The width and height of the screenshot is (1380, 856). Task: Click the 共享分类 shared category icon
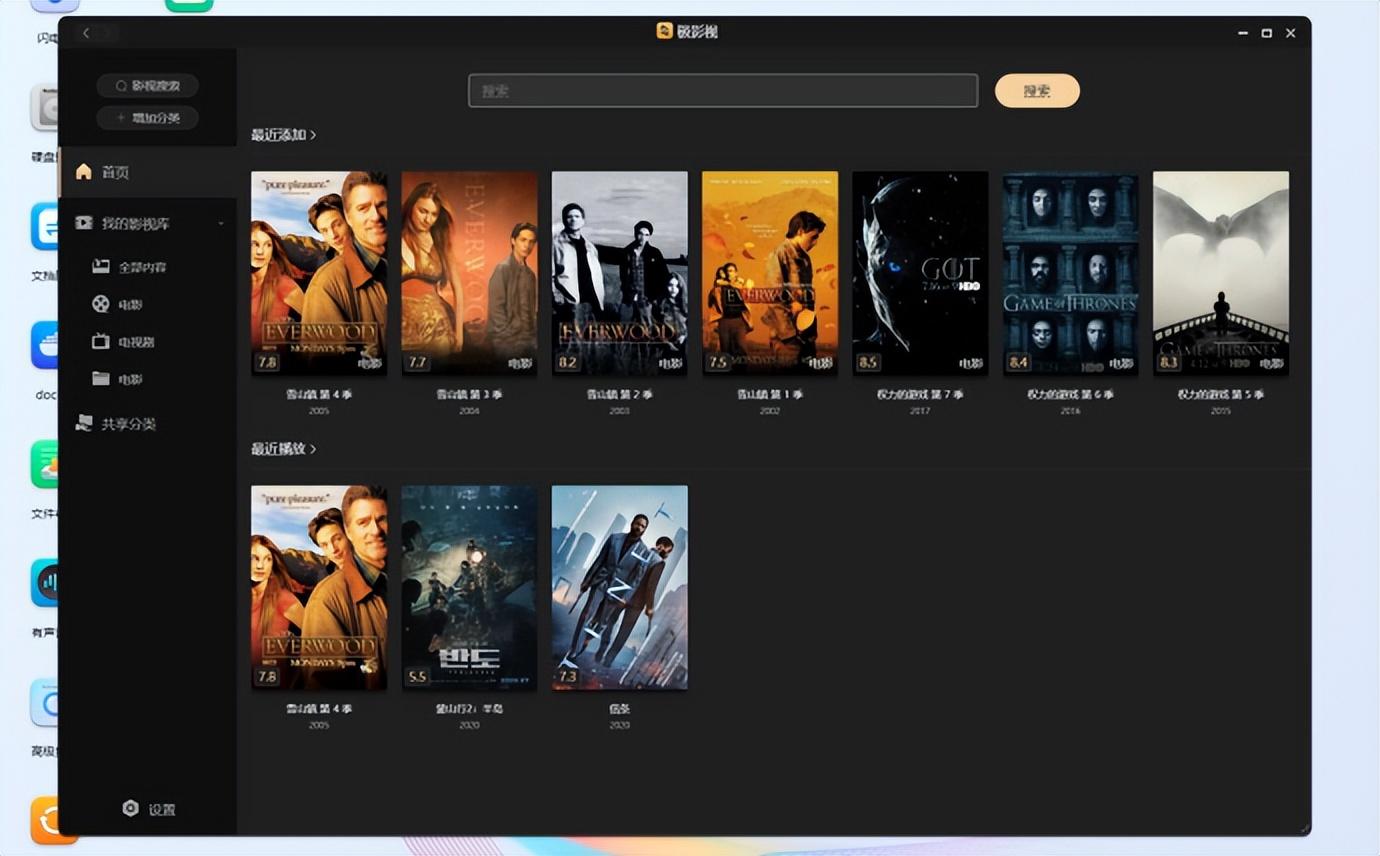point(84,424)
